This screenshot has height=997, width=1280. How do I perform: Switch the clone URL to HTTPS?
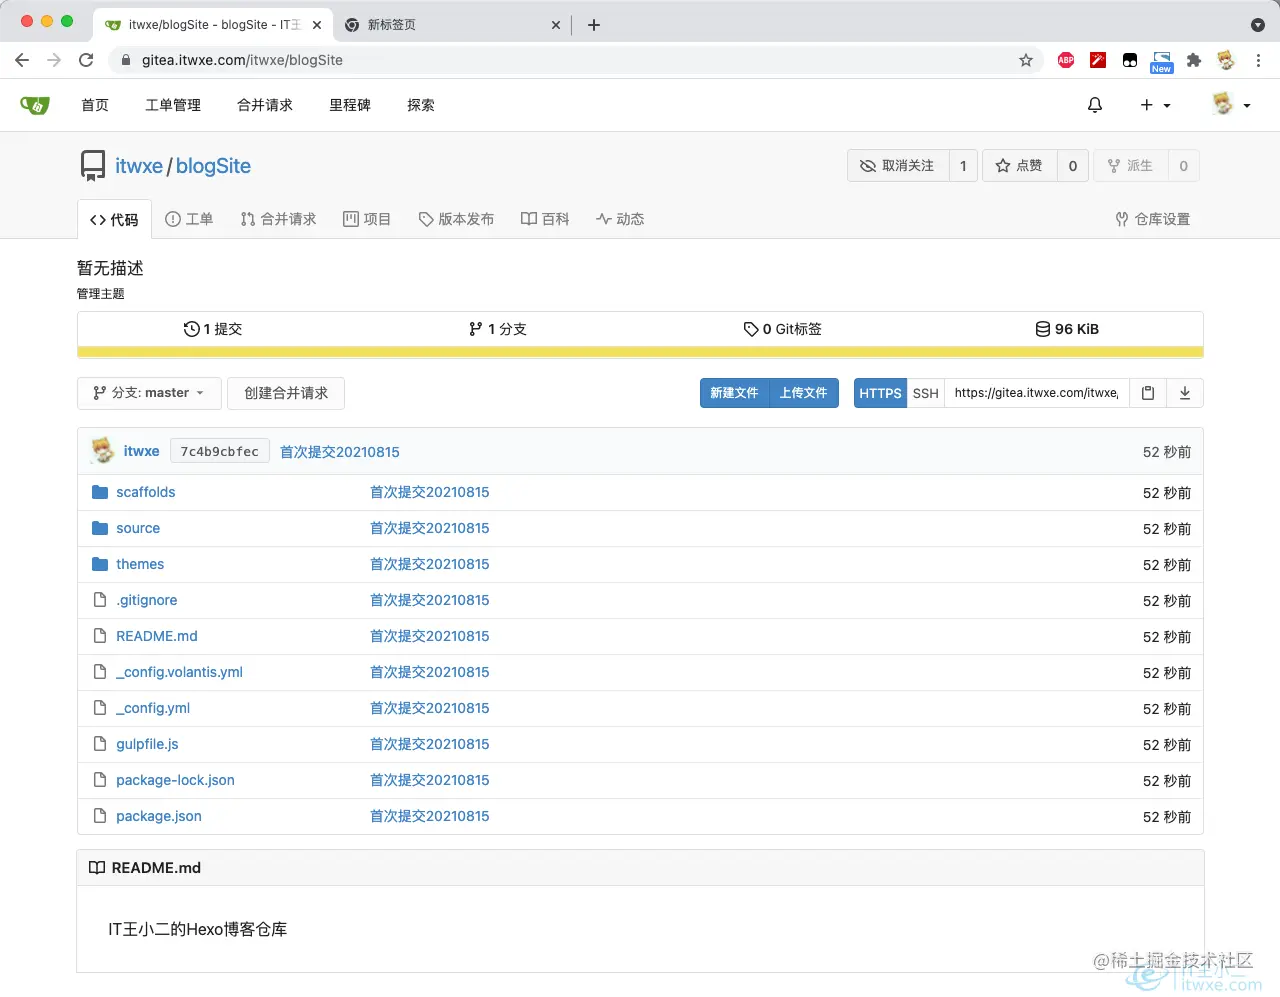(x=879, y=392)
